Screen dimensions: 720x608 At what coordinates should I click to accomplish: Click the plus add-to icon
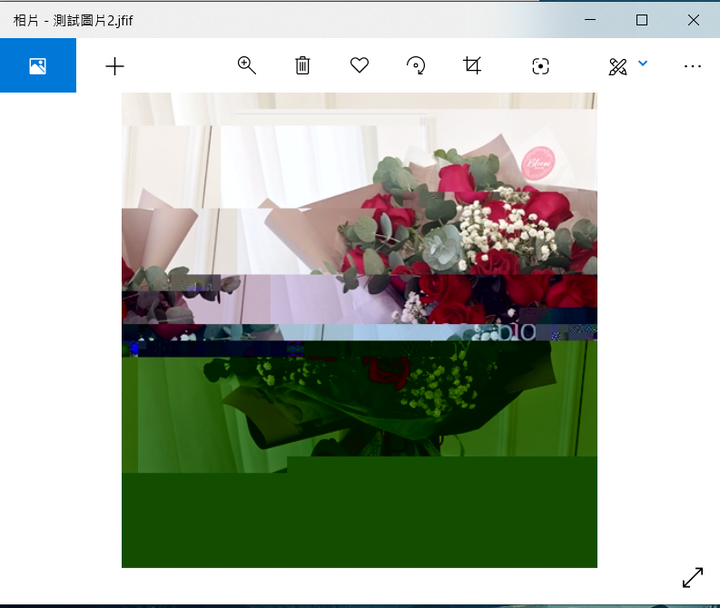click(115, 66)
